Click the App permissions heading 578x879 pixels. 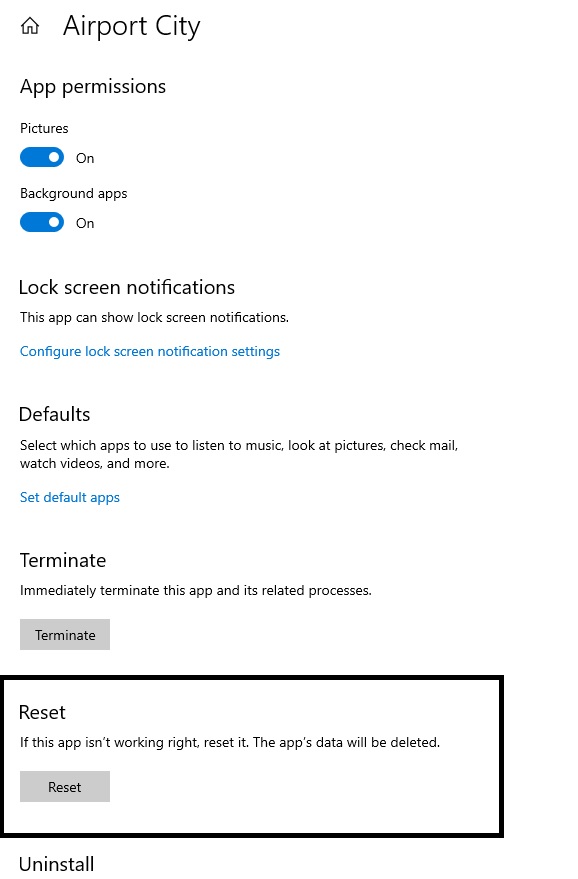point(93,87)
